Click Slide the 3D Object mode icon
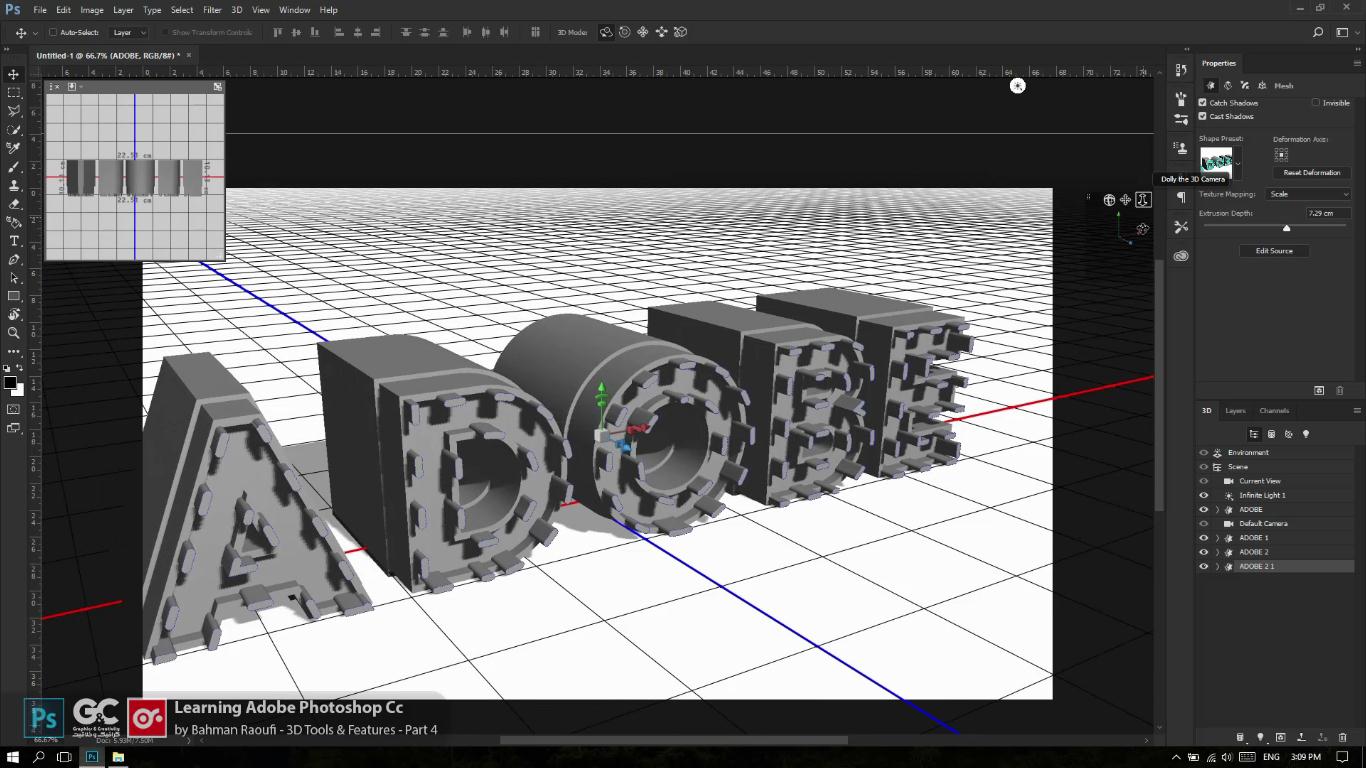Viewport: 1366px width, 768px height. [661, 32]
